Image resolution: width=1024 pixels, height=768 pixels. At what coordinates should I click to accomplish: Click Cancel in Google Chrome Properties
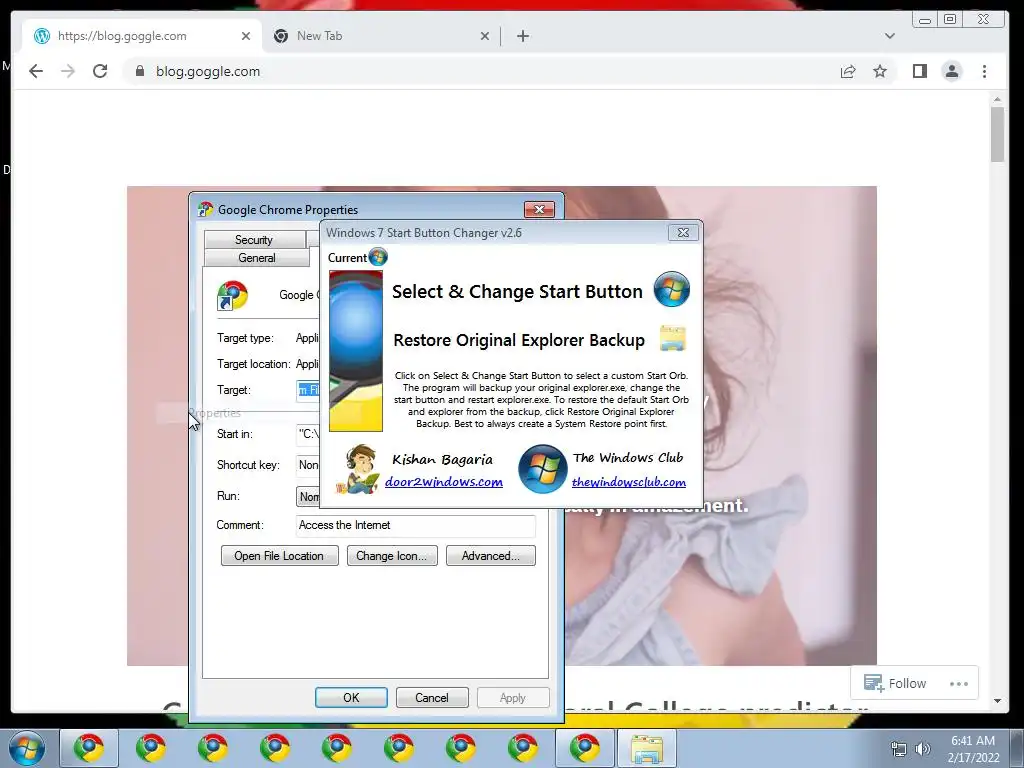point(432,697)
